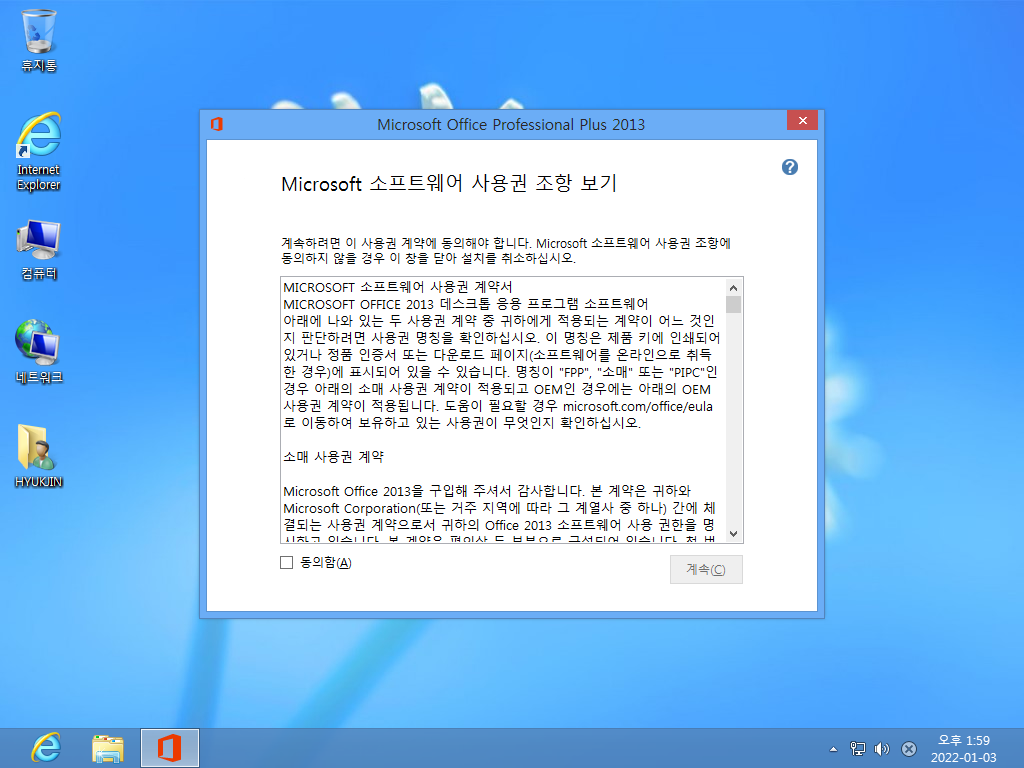The image size is (1024, 768).
Task: Select the 컴퓨터 desktop icon
Action: click(39, 249)
